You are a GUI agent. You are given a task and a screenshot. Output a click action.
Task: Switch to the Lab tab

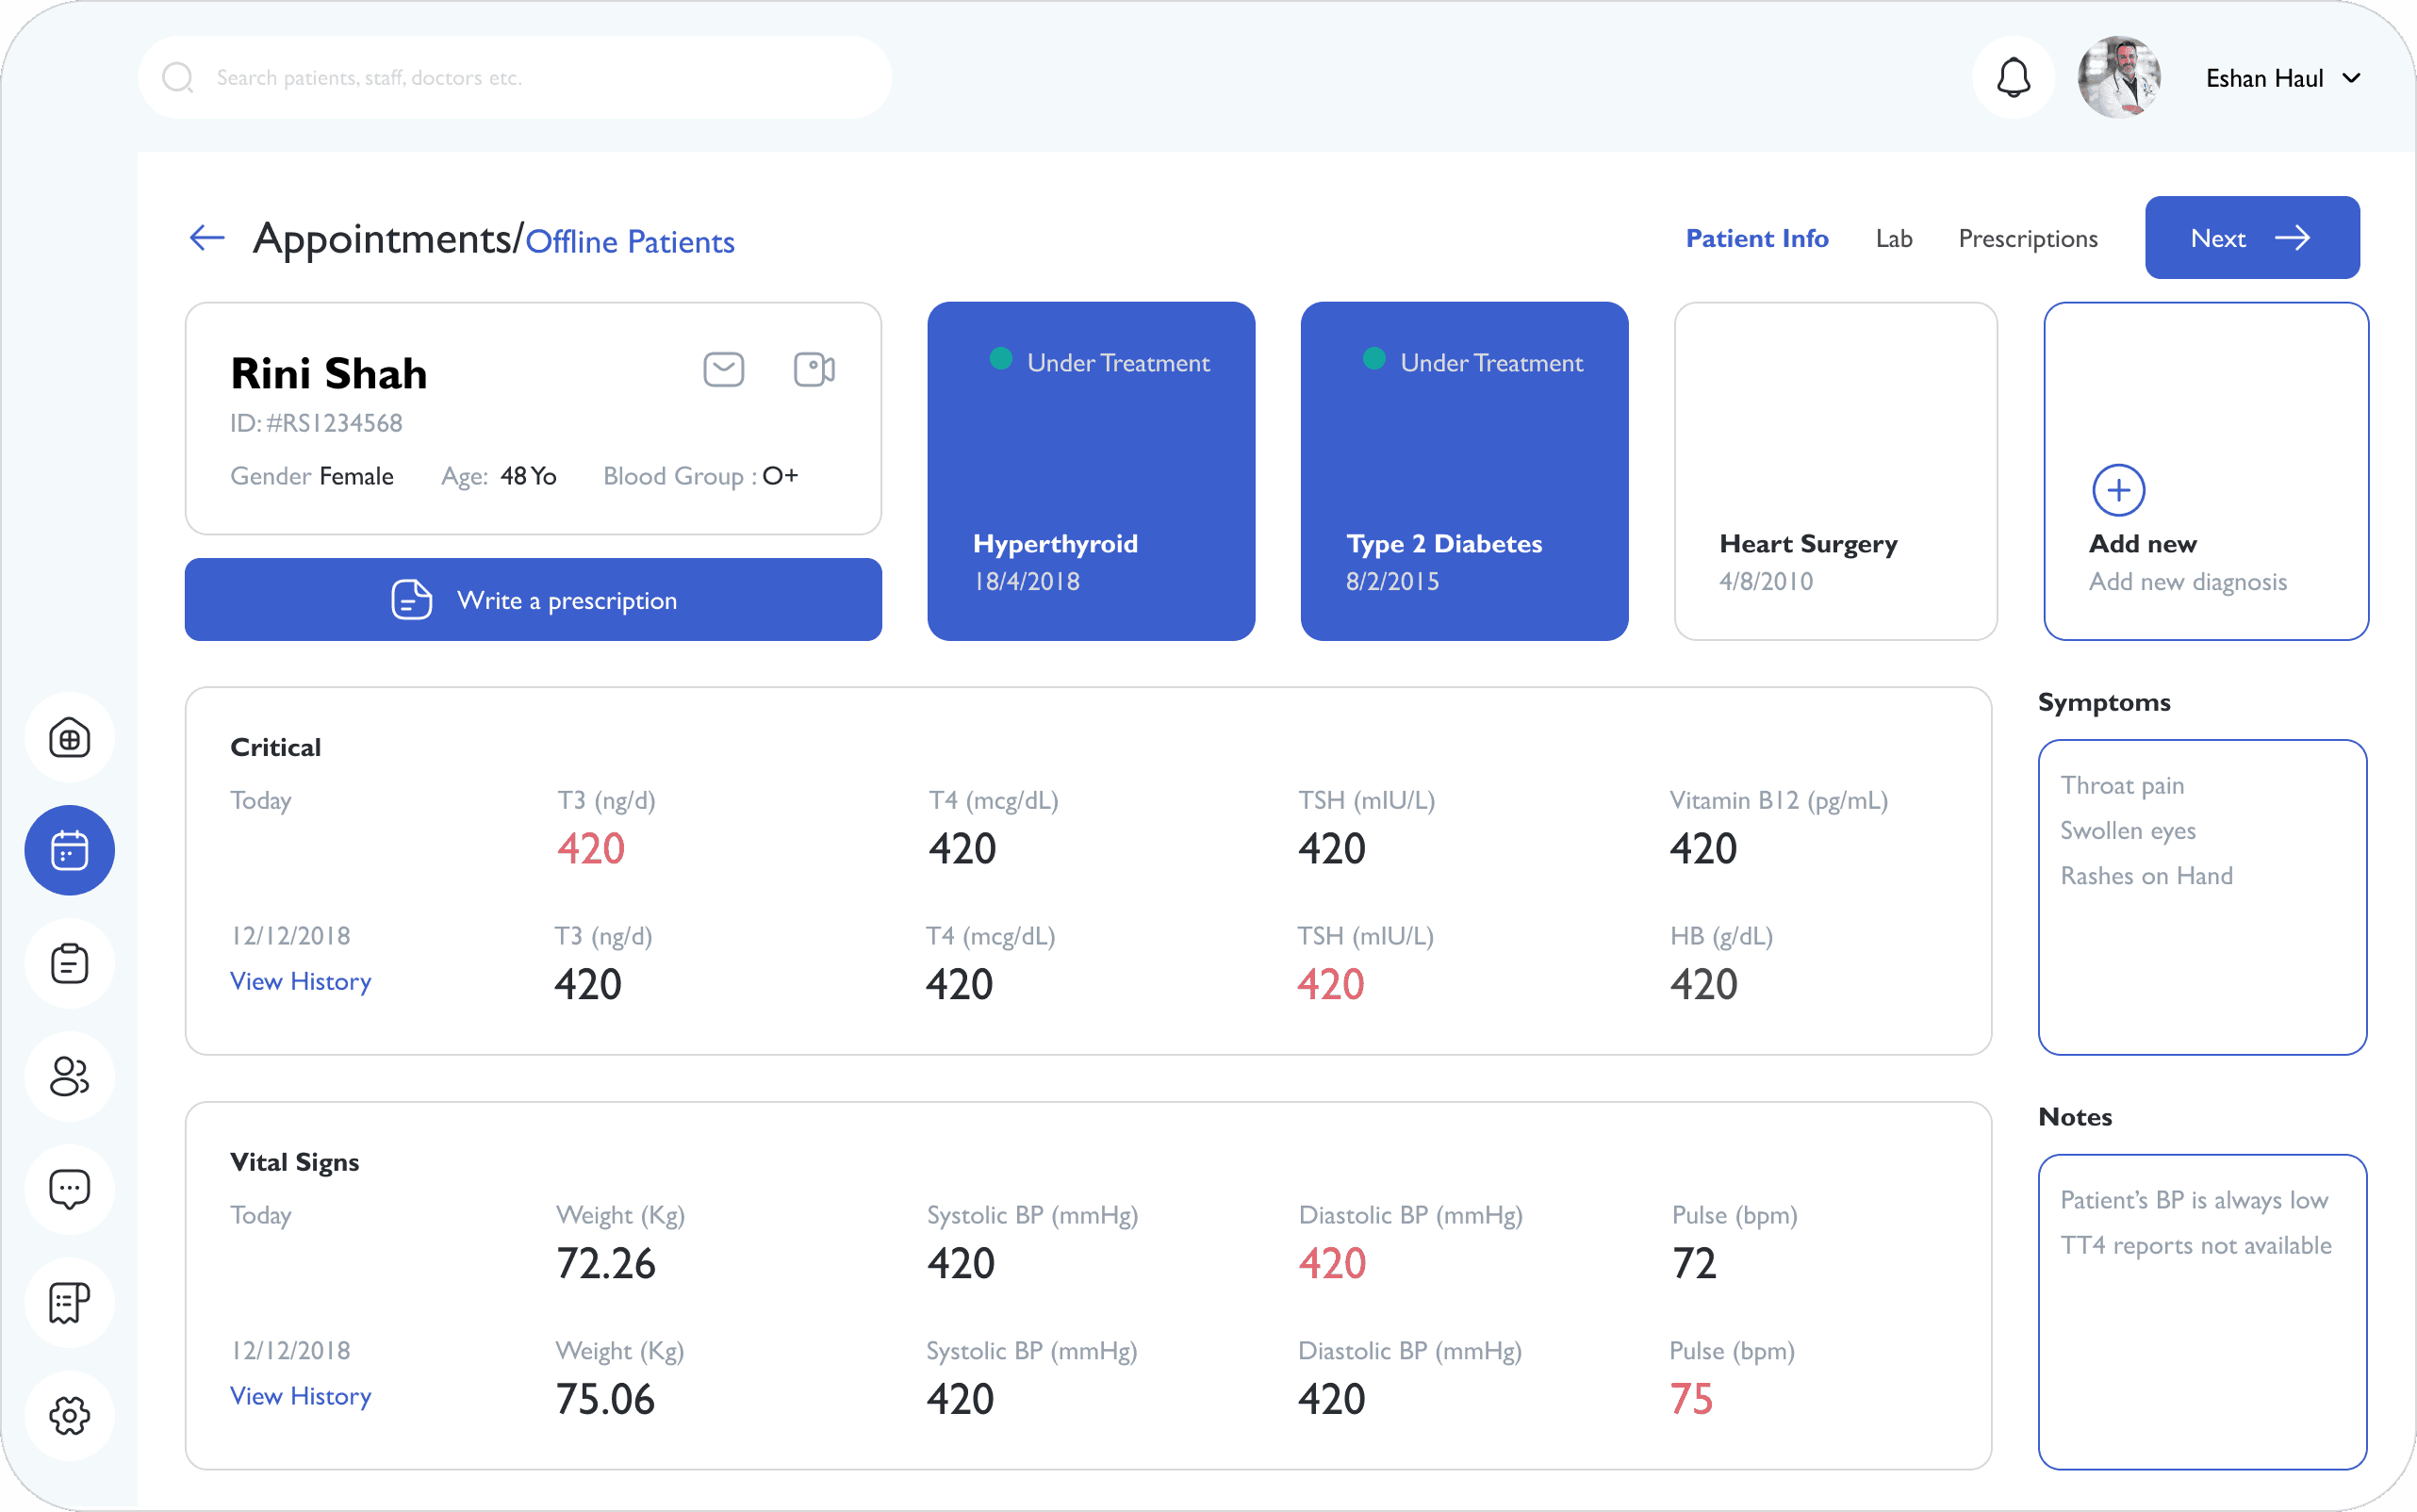[1893, 238]
